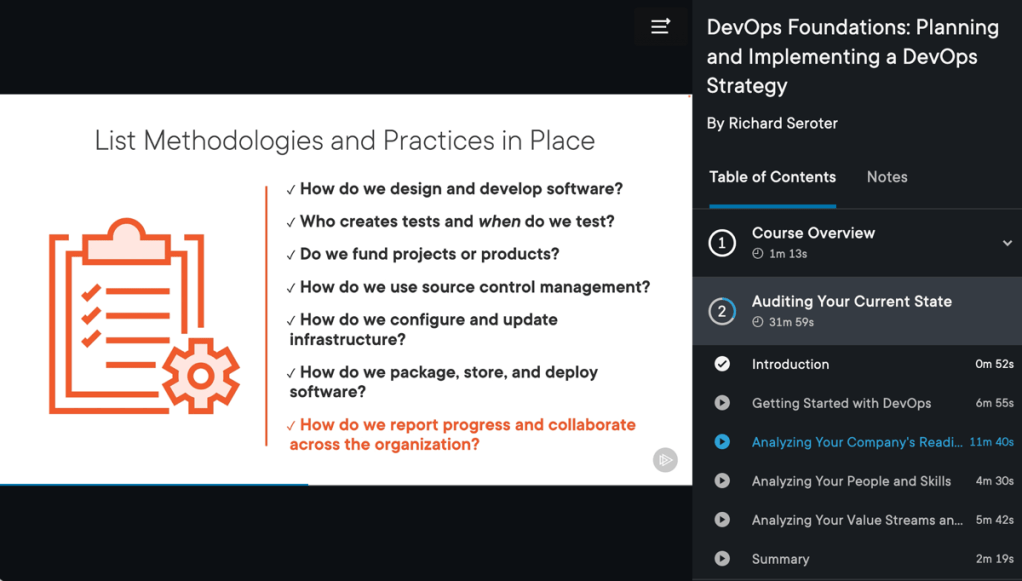Select the Table of Contents tab
The width and height of the screenshot is (1022, 581).
click(772, 177)
